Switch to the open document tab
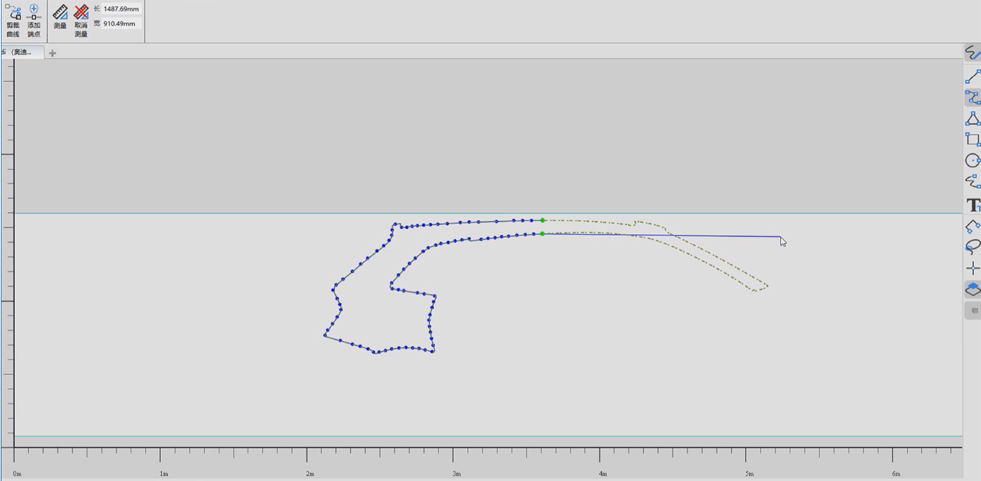Screen dimensions: 981x481 (21, 52)
